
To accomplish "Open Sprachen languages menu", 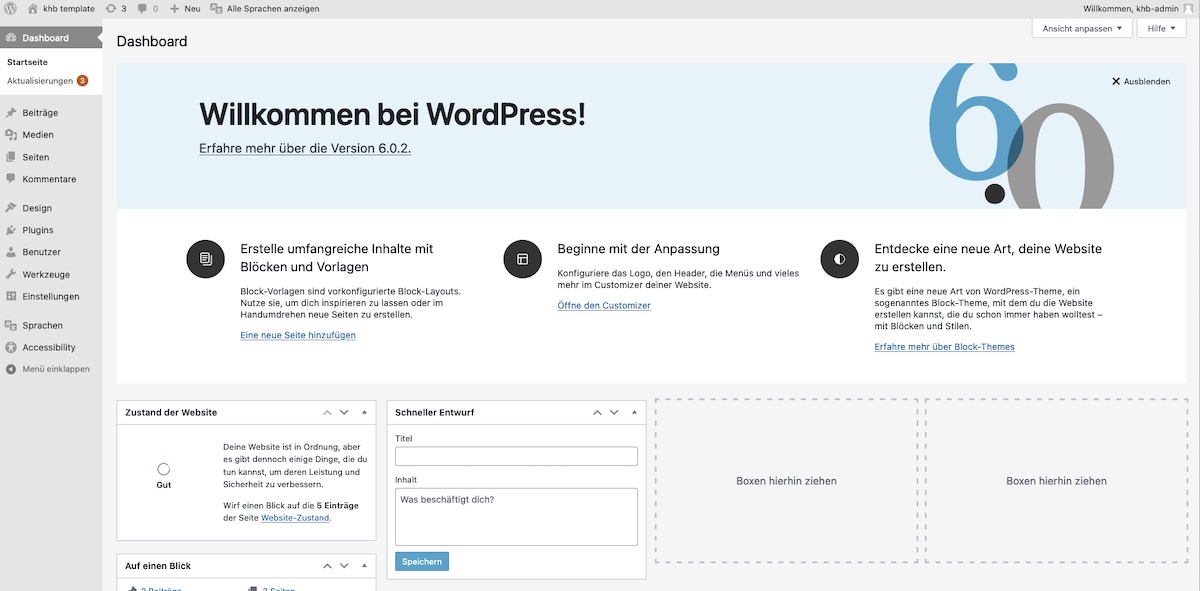I will (51, 325).
